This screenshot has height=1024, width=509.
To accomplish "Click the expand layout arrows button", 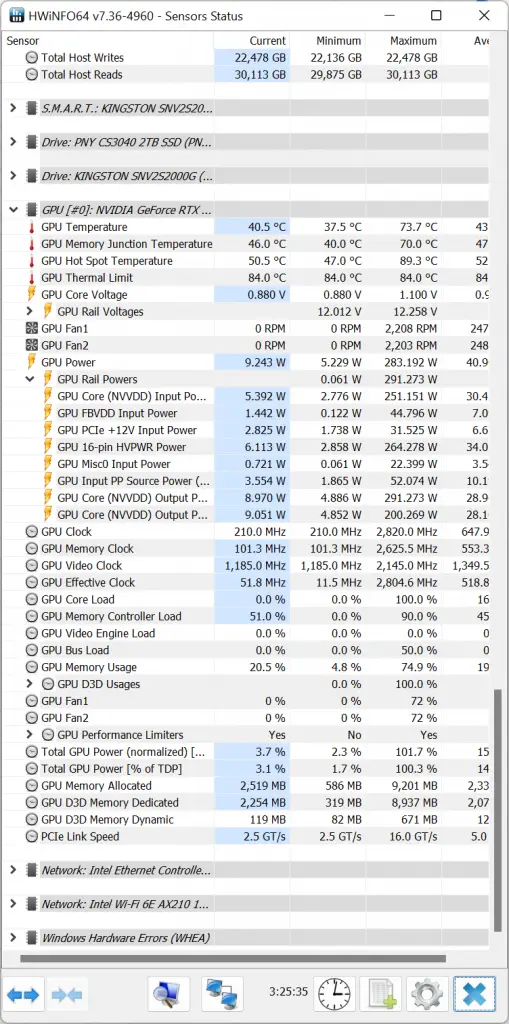I will pyautogui.click(x=24, y=995).
